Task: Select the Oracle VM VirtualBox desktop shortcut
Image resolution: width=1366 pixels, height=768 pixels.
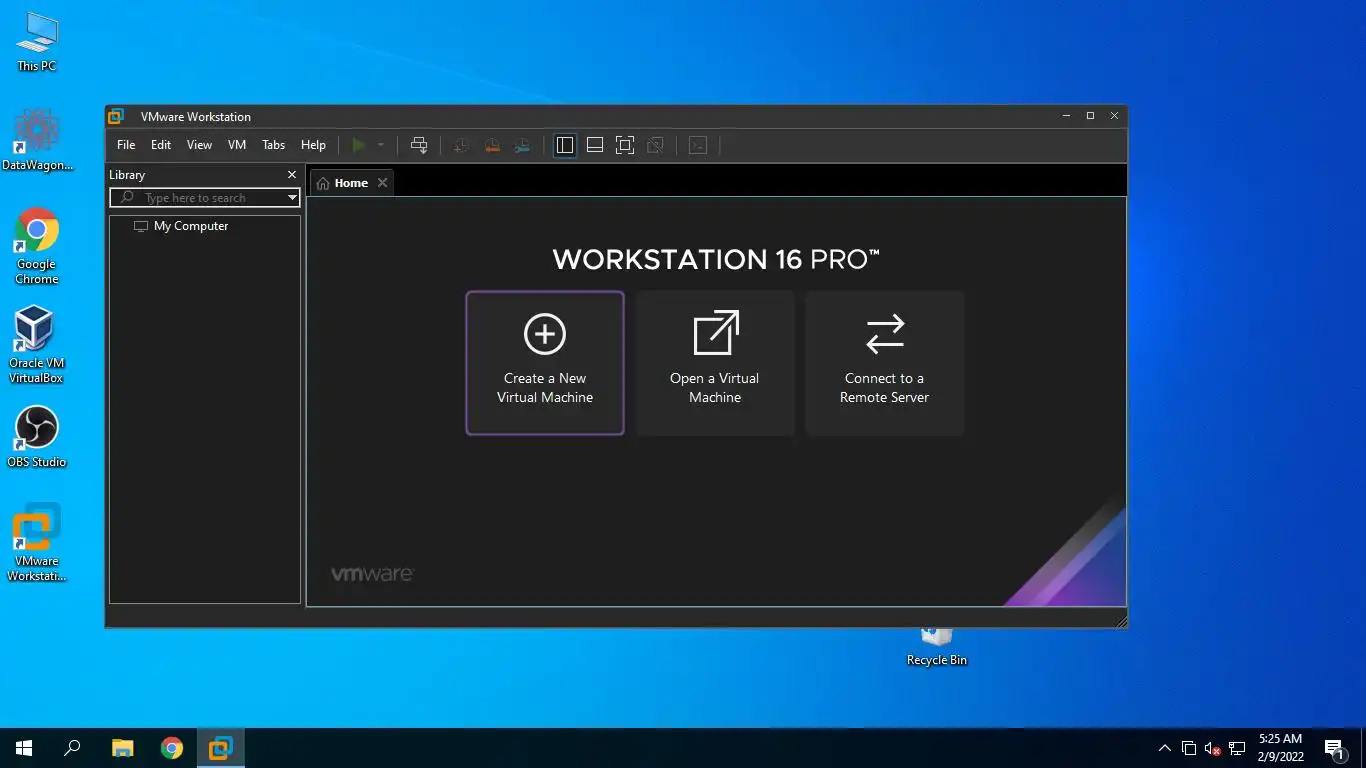Action: (x=36, y=345)
